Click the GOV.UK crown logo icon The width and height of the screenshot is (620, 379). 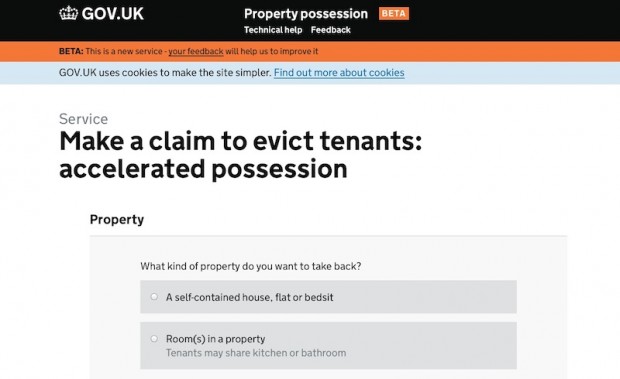pyautogui.click(x=69, y=13)
